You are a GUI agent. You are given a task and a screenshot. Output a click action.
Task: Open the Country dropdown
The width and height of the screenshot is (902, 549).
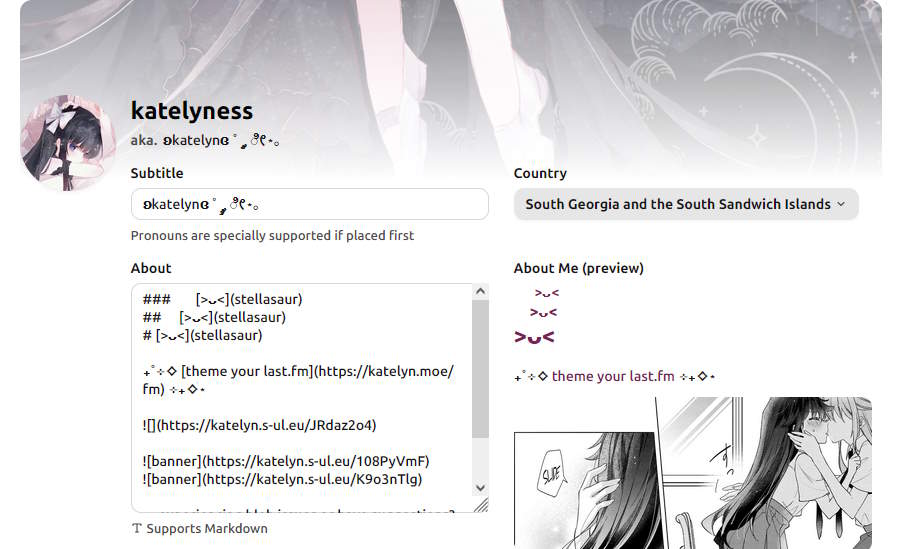(686, 204)
